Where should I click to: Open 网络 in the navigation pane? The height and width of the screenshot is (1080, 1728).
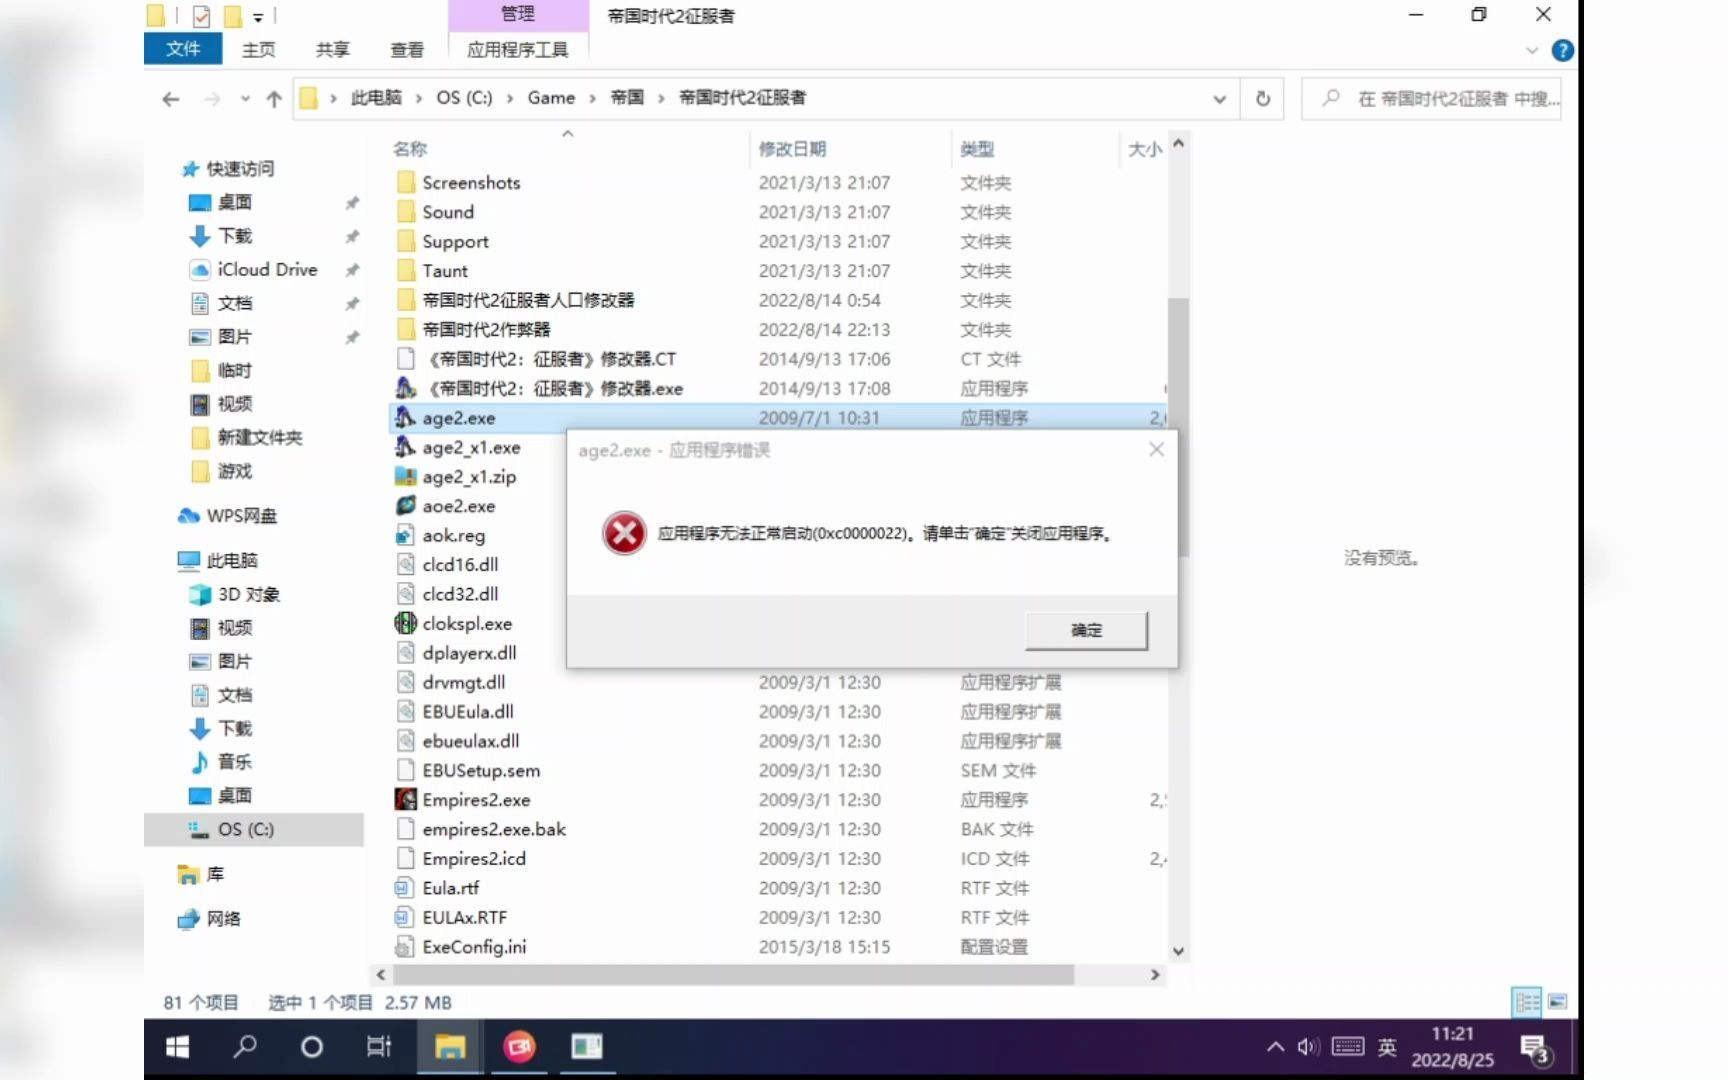pyautogui.click(x=222, y=919)
